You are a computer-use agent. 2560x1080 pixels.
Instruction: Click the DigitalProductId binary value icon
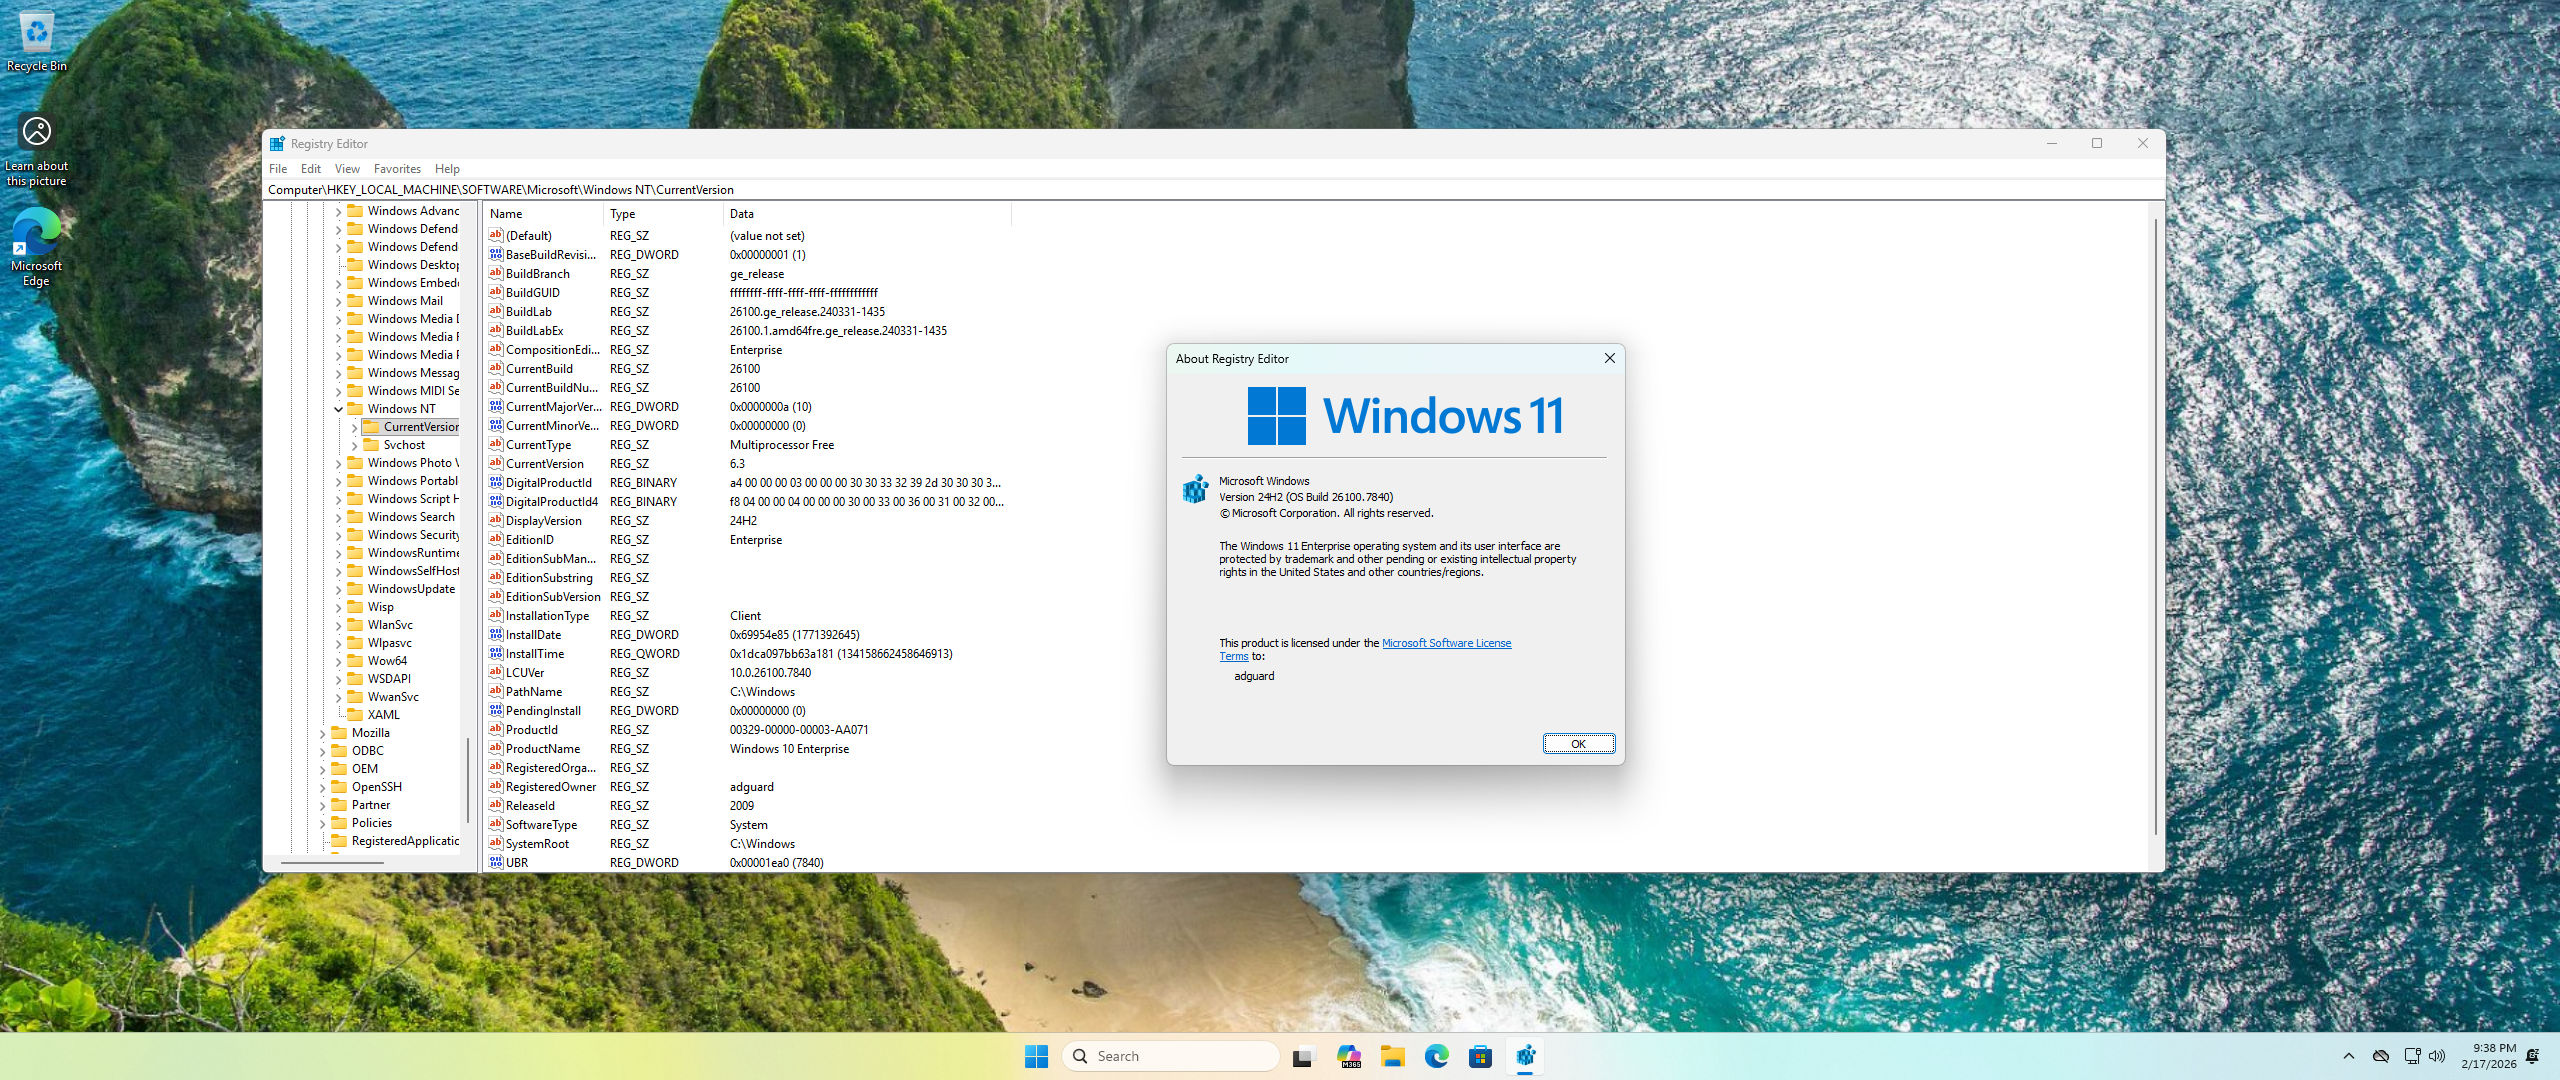click(496, 482)
